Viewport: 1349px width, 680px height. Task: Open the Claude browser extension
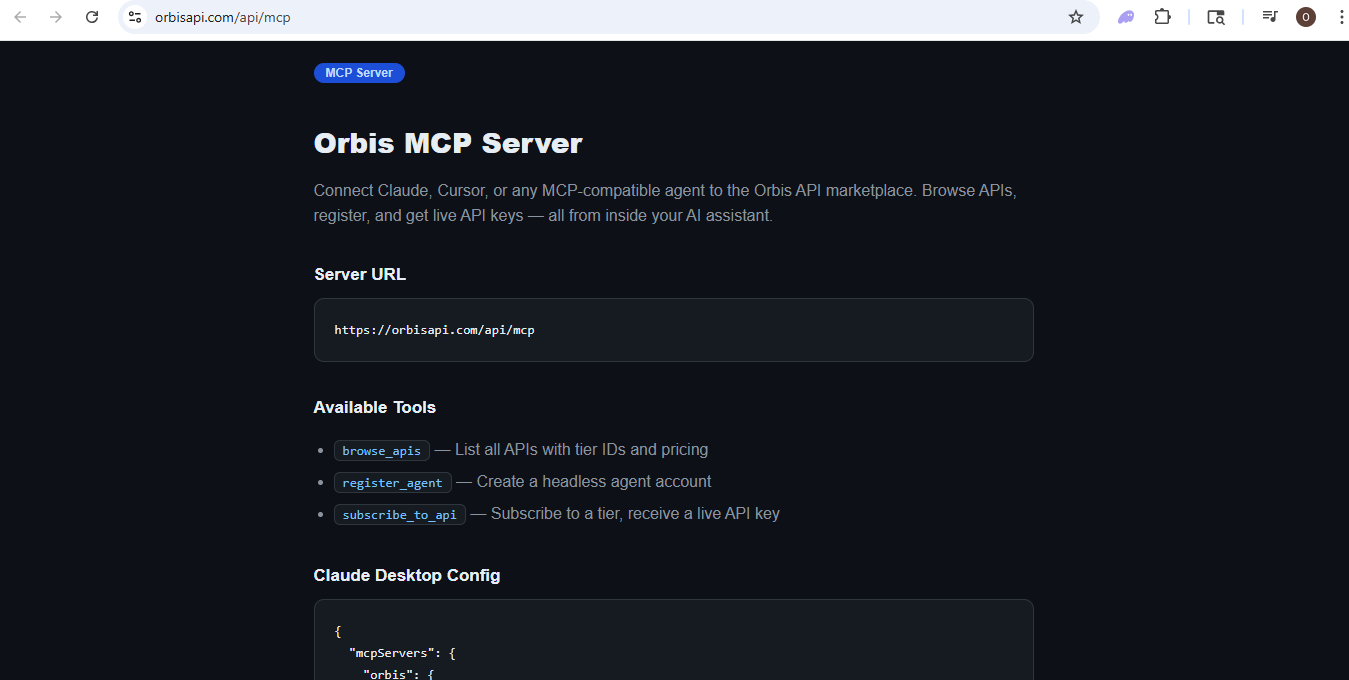pos(1125,16)
